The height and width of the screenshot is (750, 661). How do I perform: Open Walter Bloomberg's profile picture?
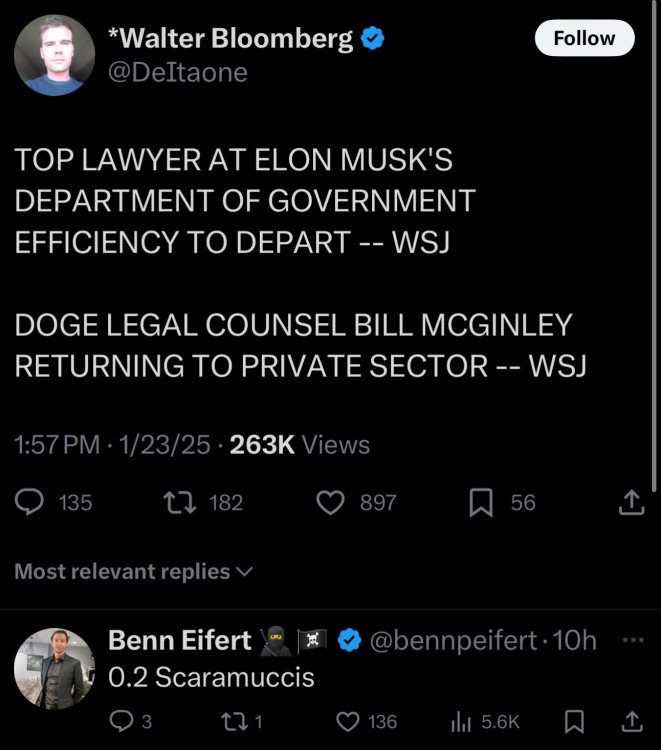tap(54, 57)
